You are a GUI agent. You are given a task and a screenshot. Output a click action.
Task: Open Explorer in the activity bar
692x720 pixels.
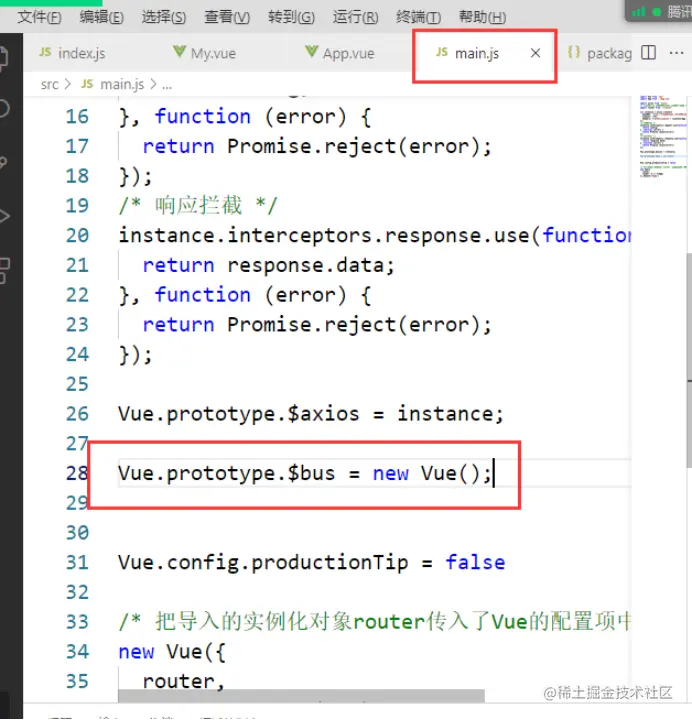[4, 59]
